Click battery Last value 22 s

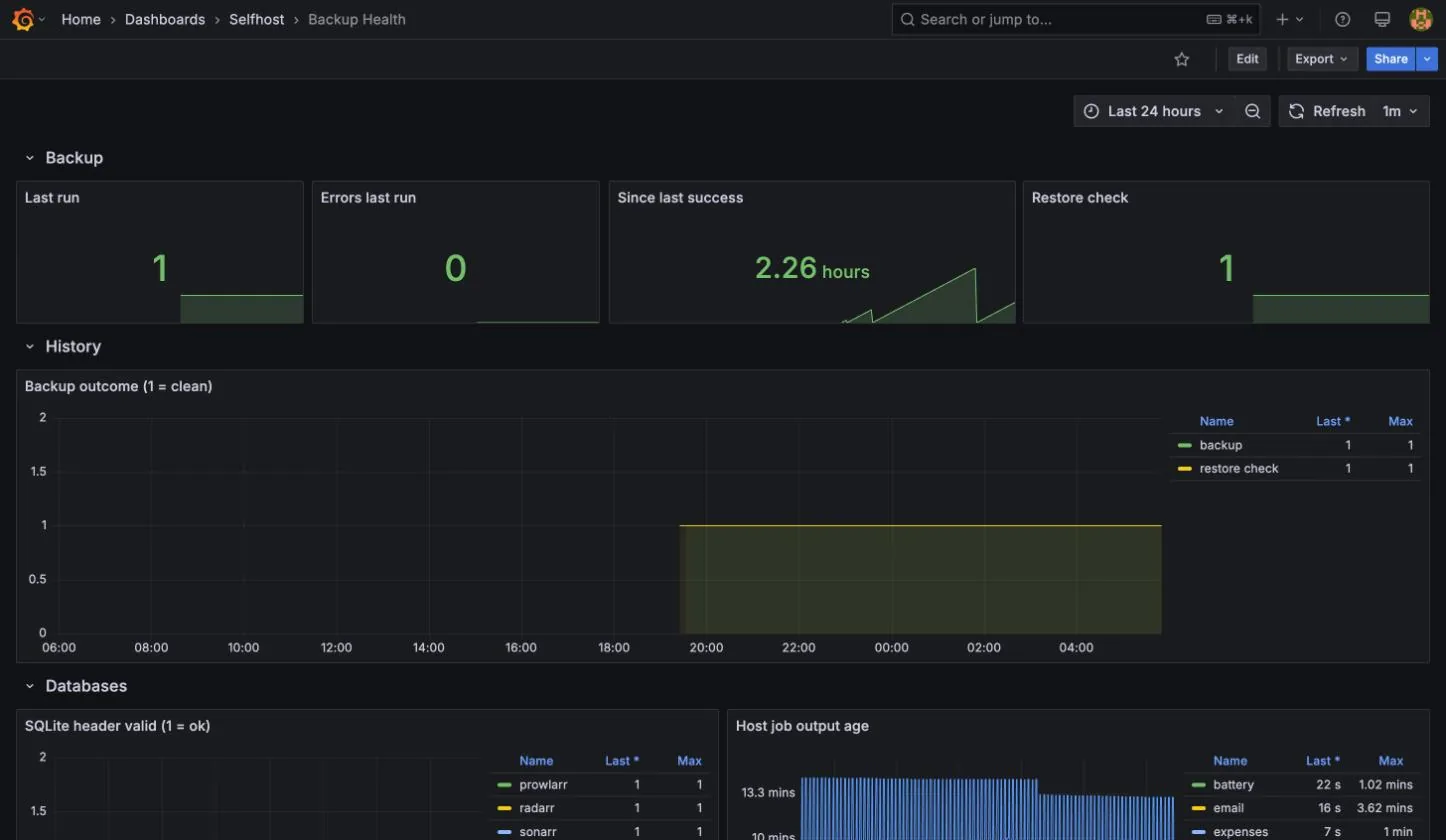tap(1328, 785)
